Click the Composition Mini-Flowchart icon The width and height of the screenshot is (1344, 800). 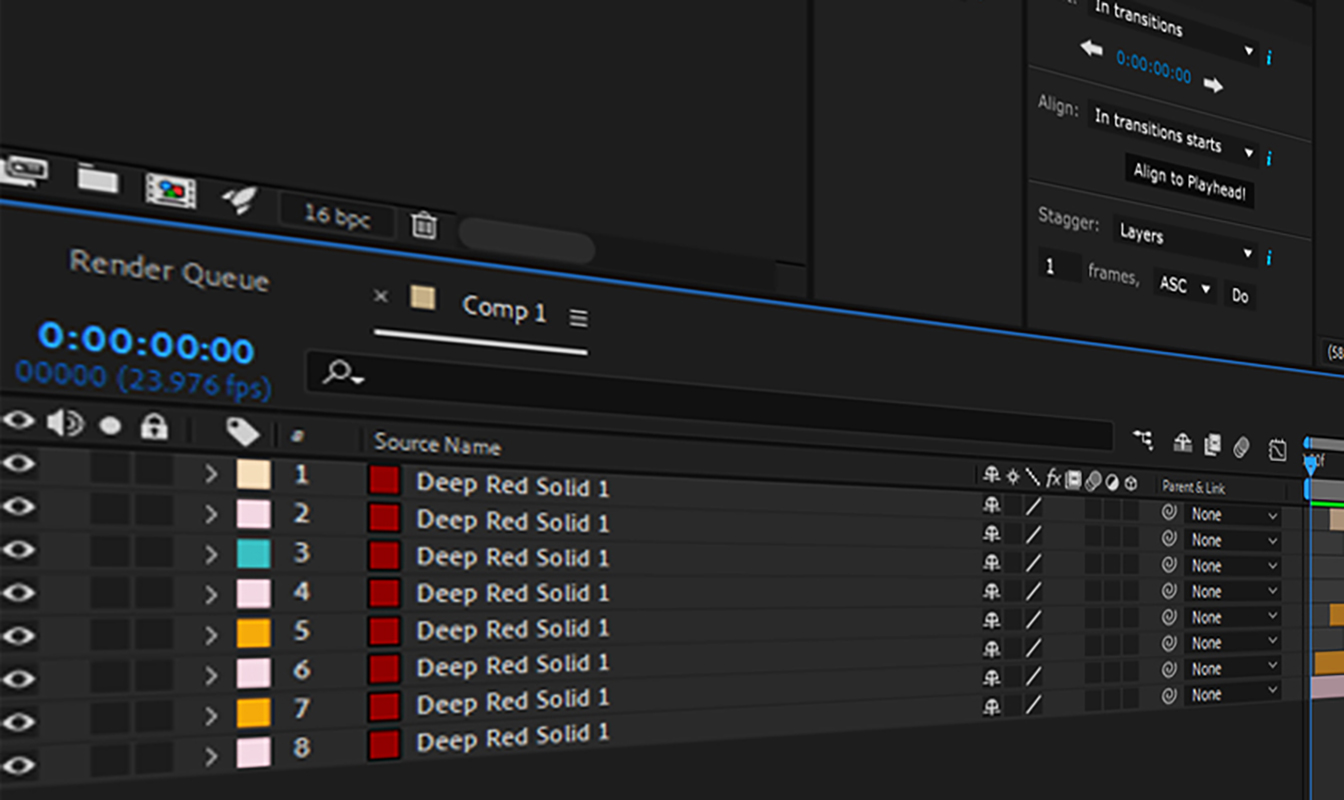pyautogui.click(x=1143, y=438)
